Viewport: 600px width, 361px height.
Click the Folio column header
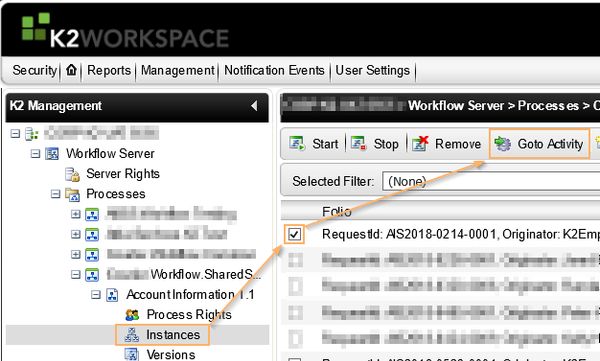pos(337,211)
